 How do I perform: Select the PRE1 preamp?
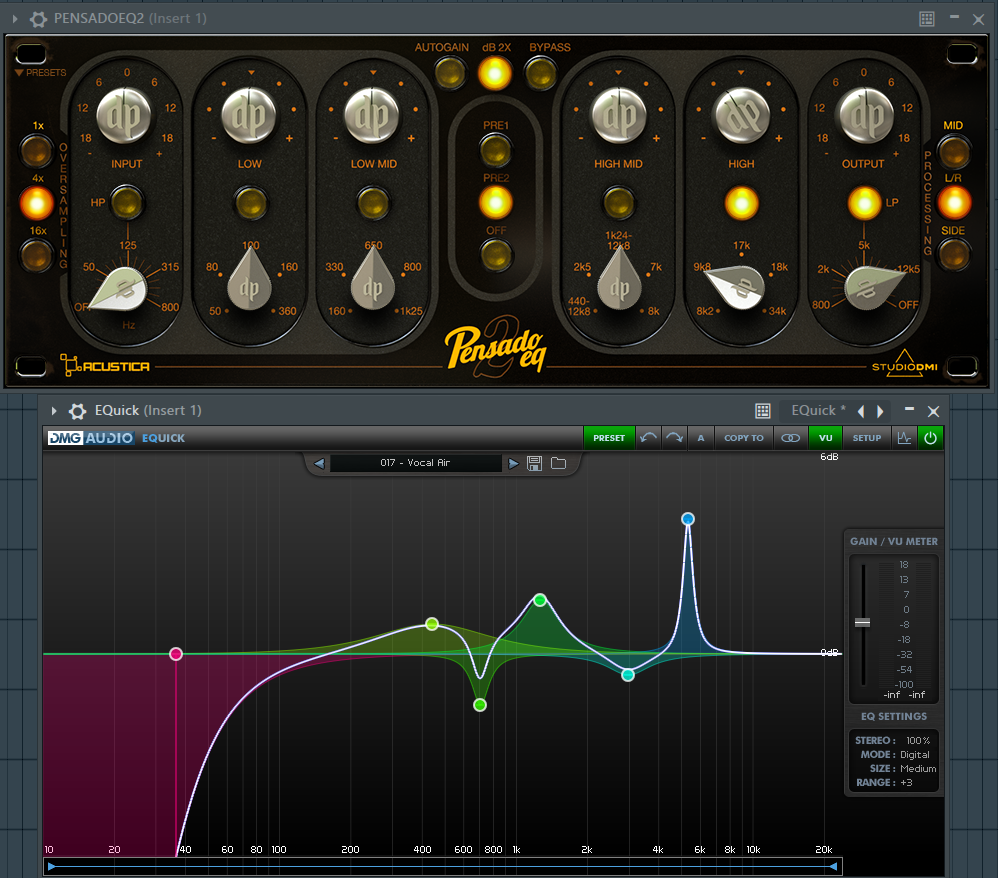pos(495,151)
